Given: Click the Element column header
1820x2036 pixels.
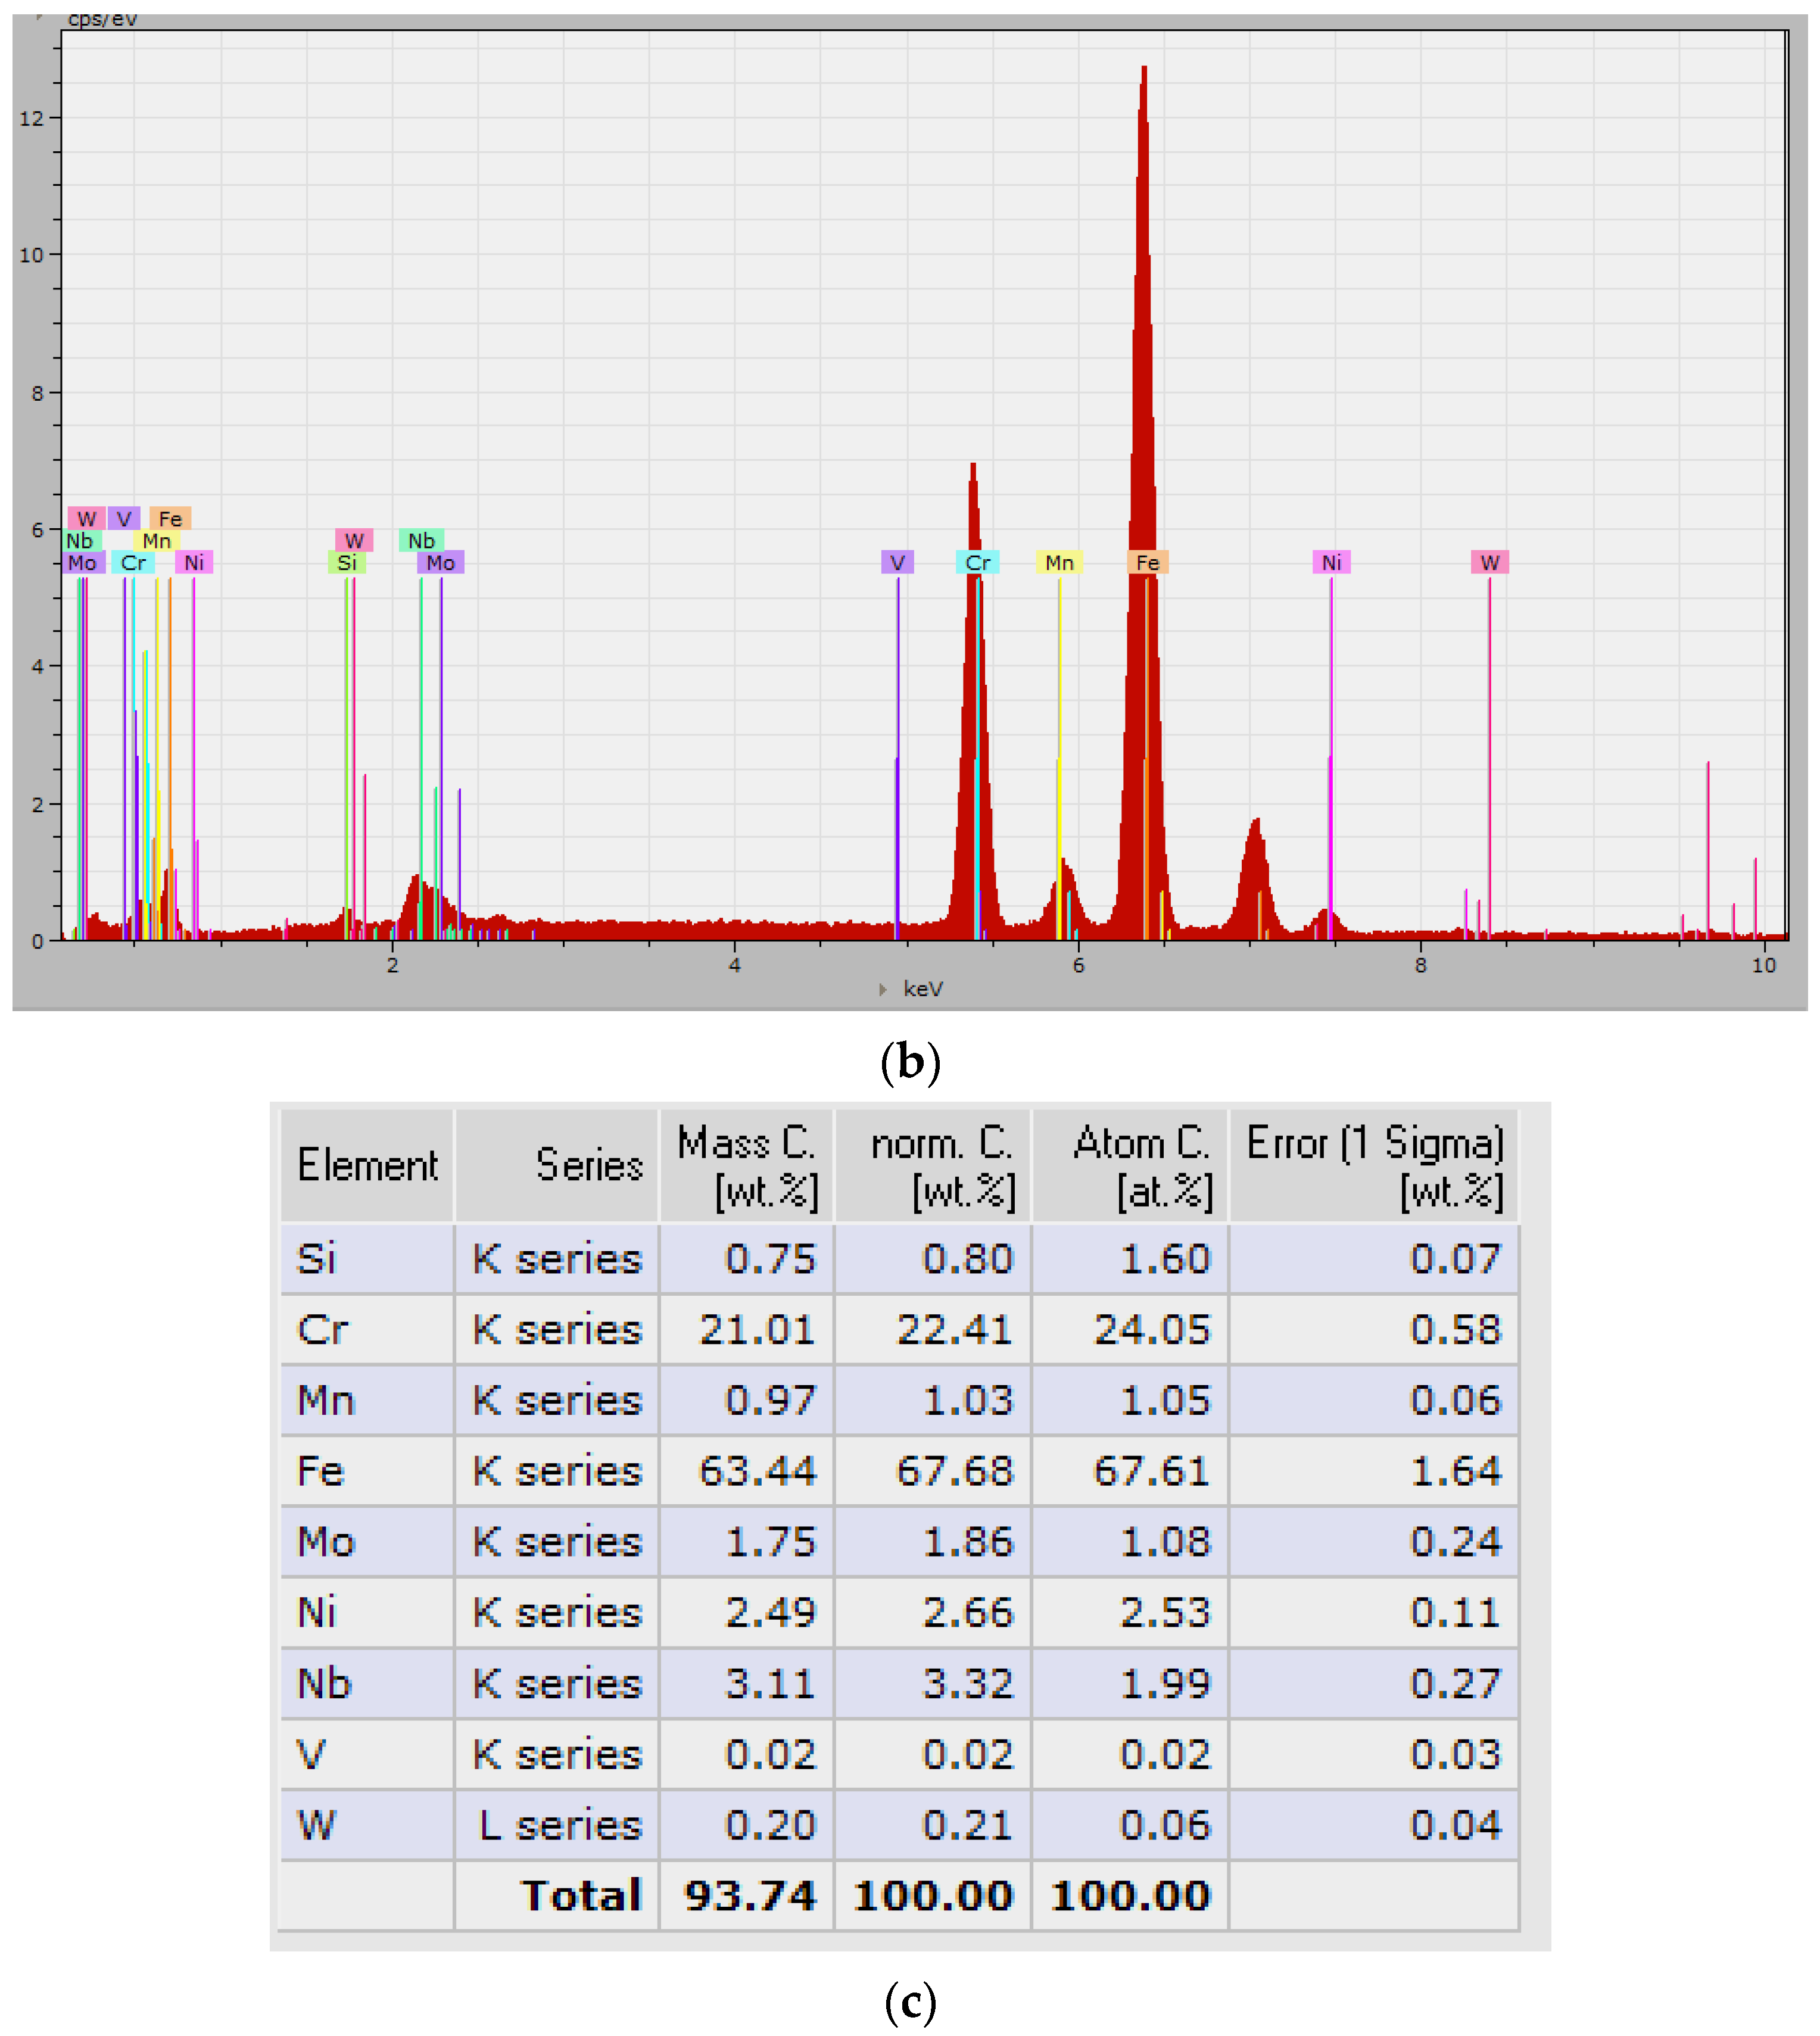Looking at the screenshot, I should tap(367, 1166).
